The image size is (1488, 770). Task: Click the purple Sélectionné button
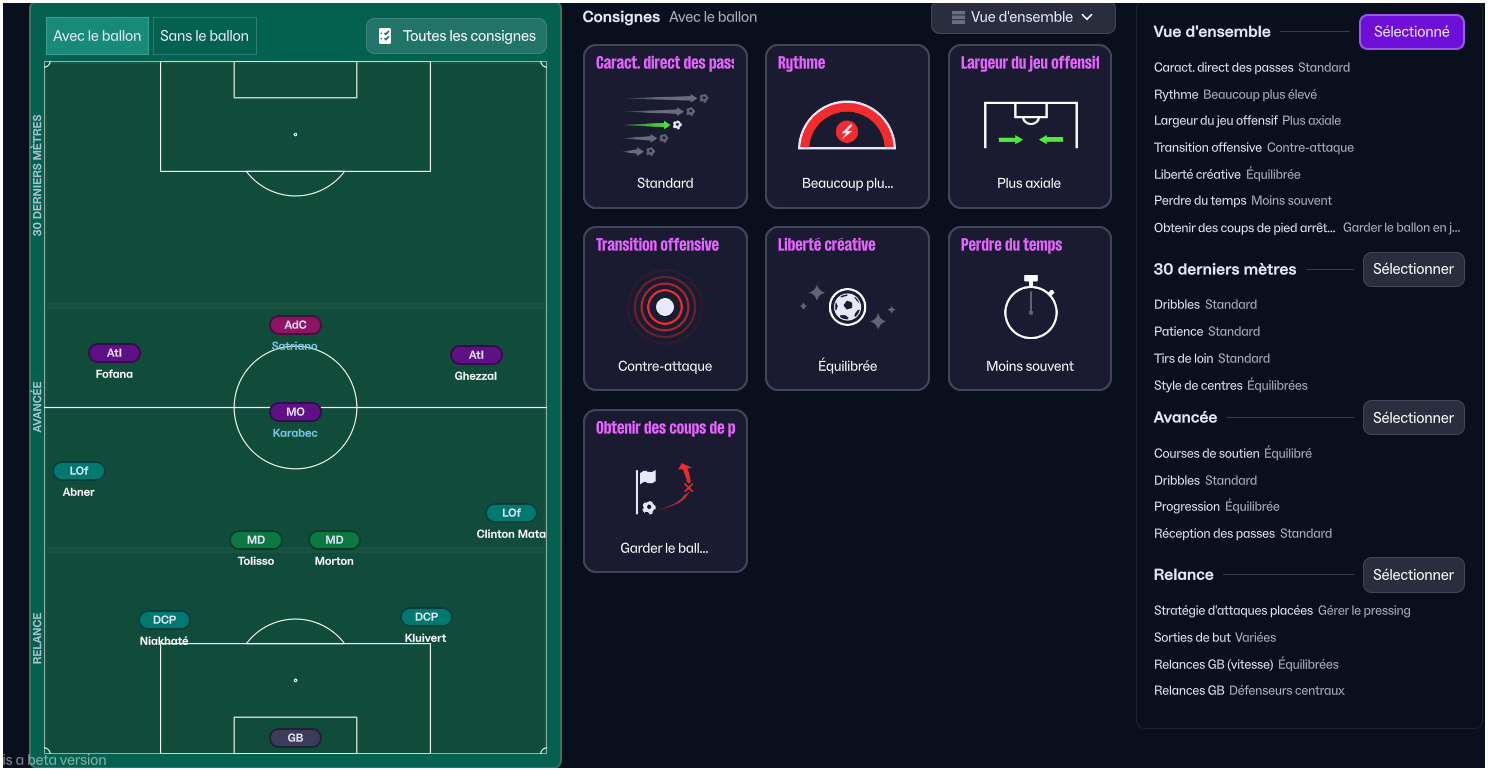[x=1411, y=32]
